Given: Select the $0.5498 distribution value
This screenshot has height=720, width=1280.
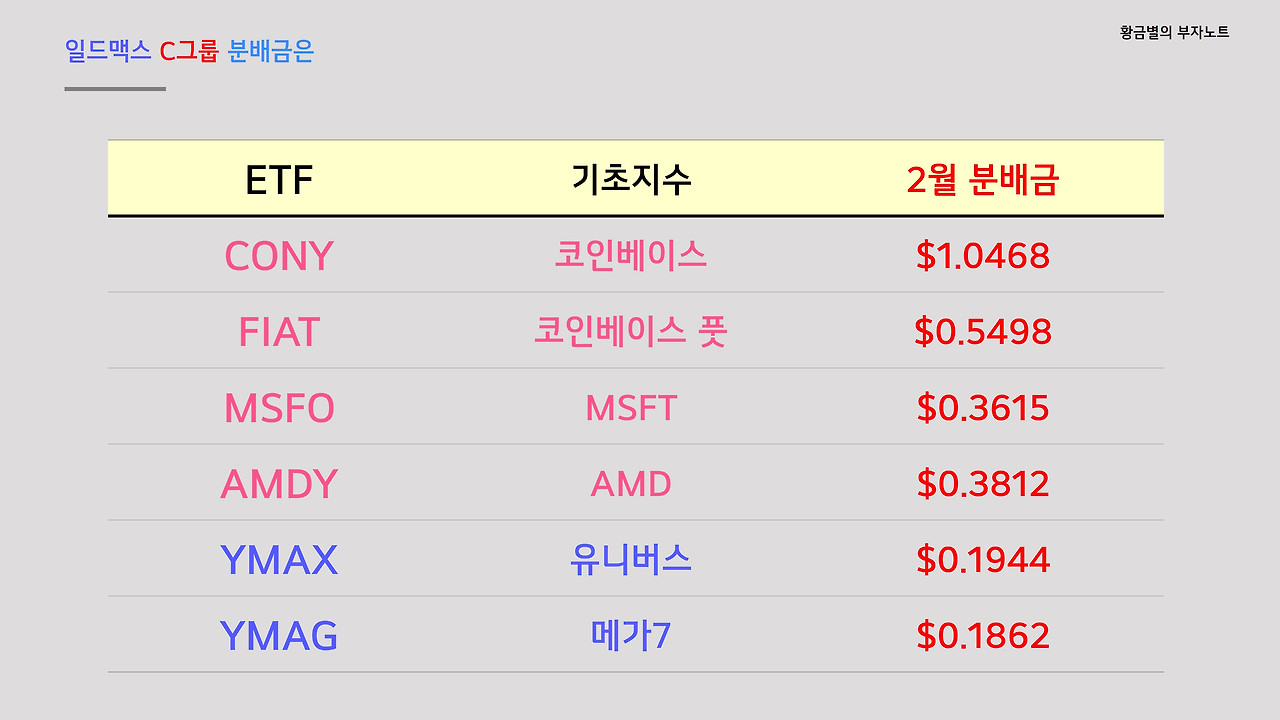Looking at the screenshot, I should pos(982,332).
